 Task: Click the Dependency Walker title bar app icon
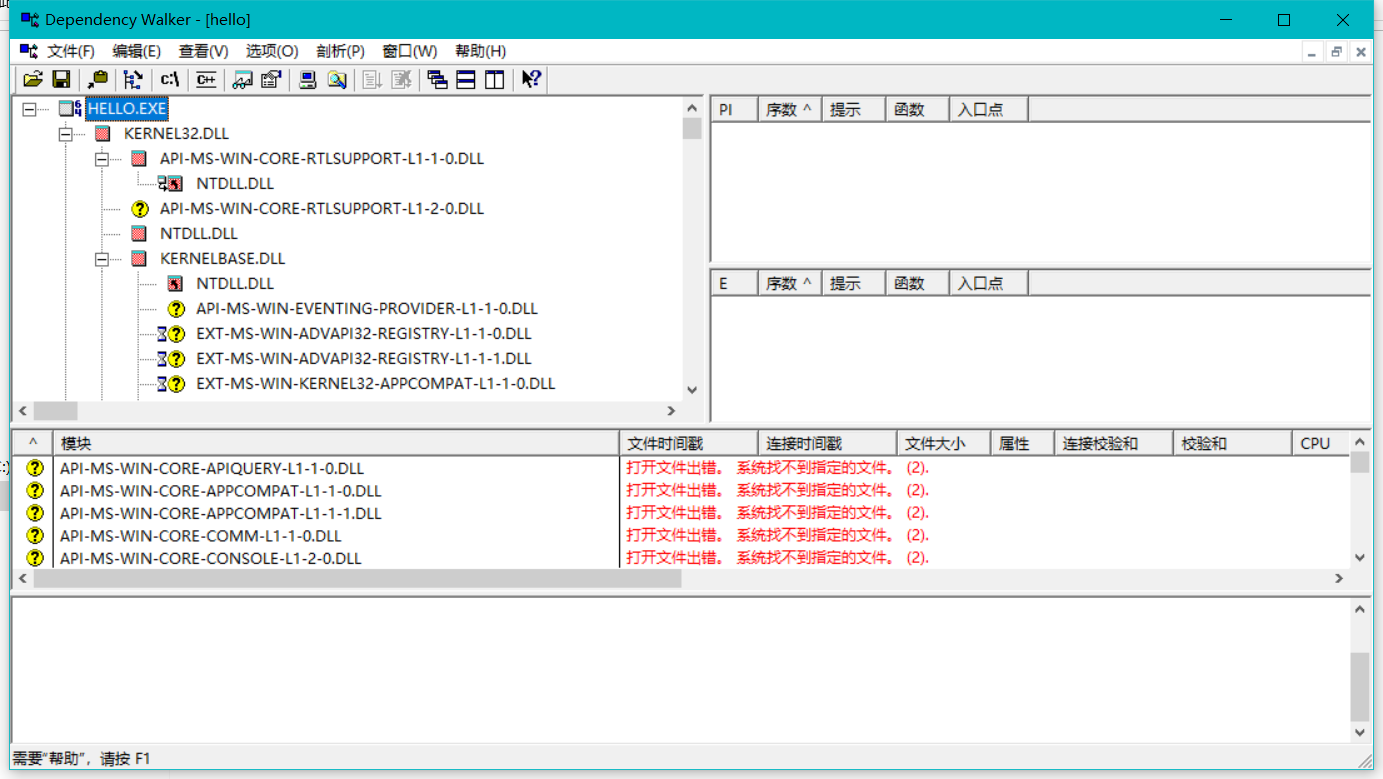pyautogui.click(x=31, y=20)
